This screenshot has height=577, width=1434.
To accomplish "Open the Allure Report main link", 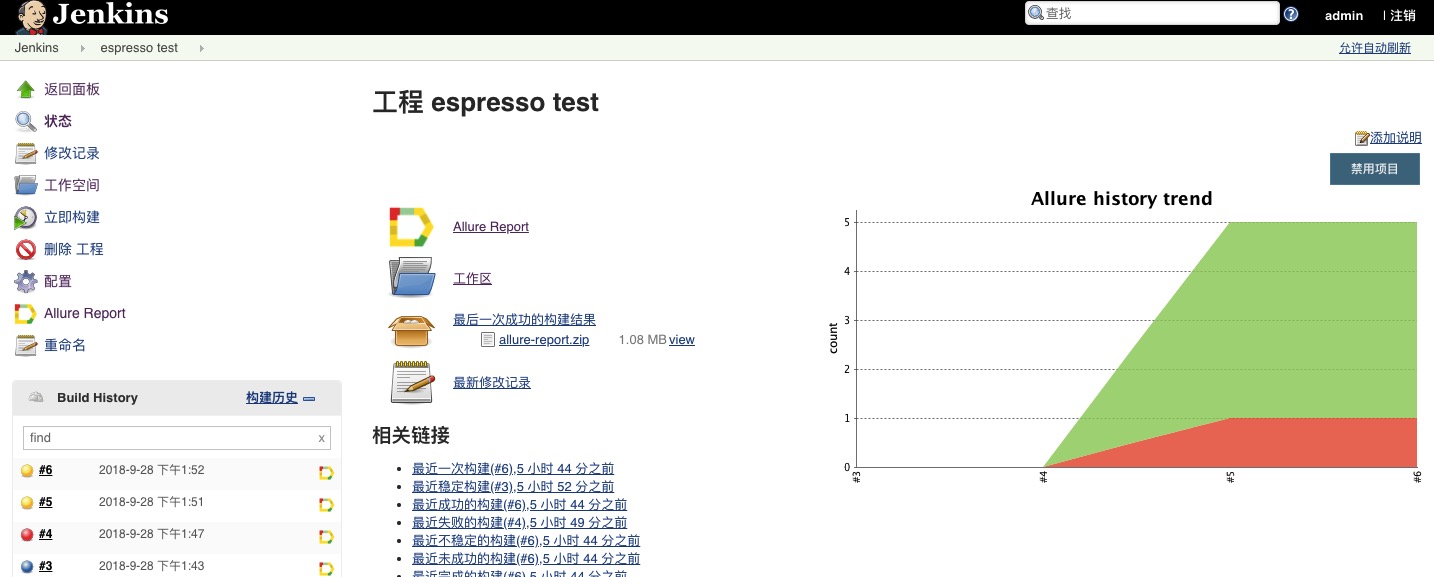I will tap(491, 227).
